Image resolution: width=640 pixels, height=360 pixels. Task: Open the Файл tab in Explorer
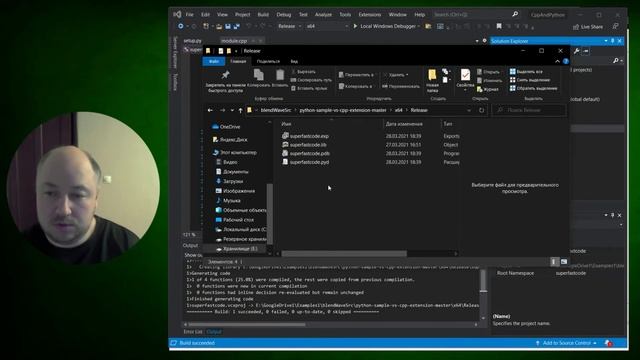[x=214, y=61]
